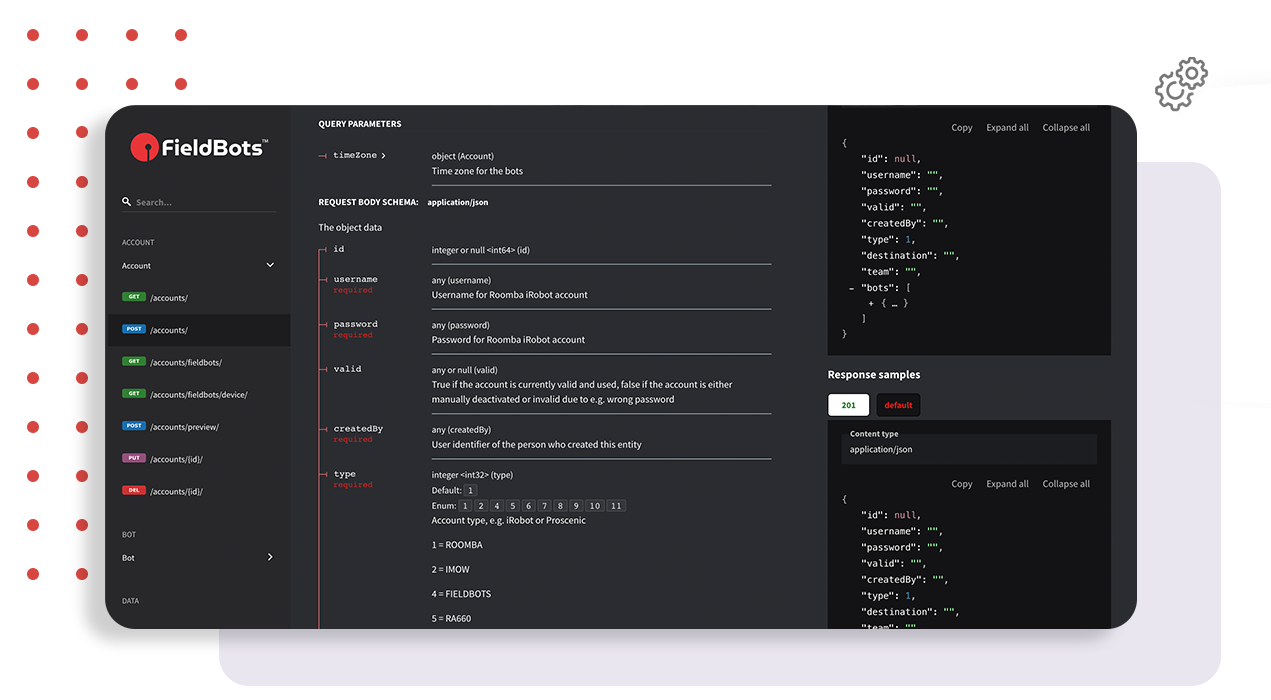The height and width of the screenshot is (700, 1271).
Task: Click Copy in the request body sample
Action: coord(961,127)
